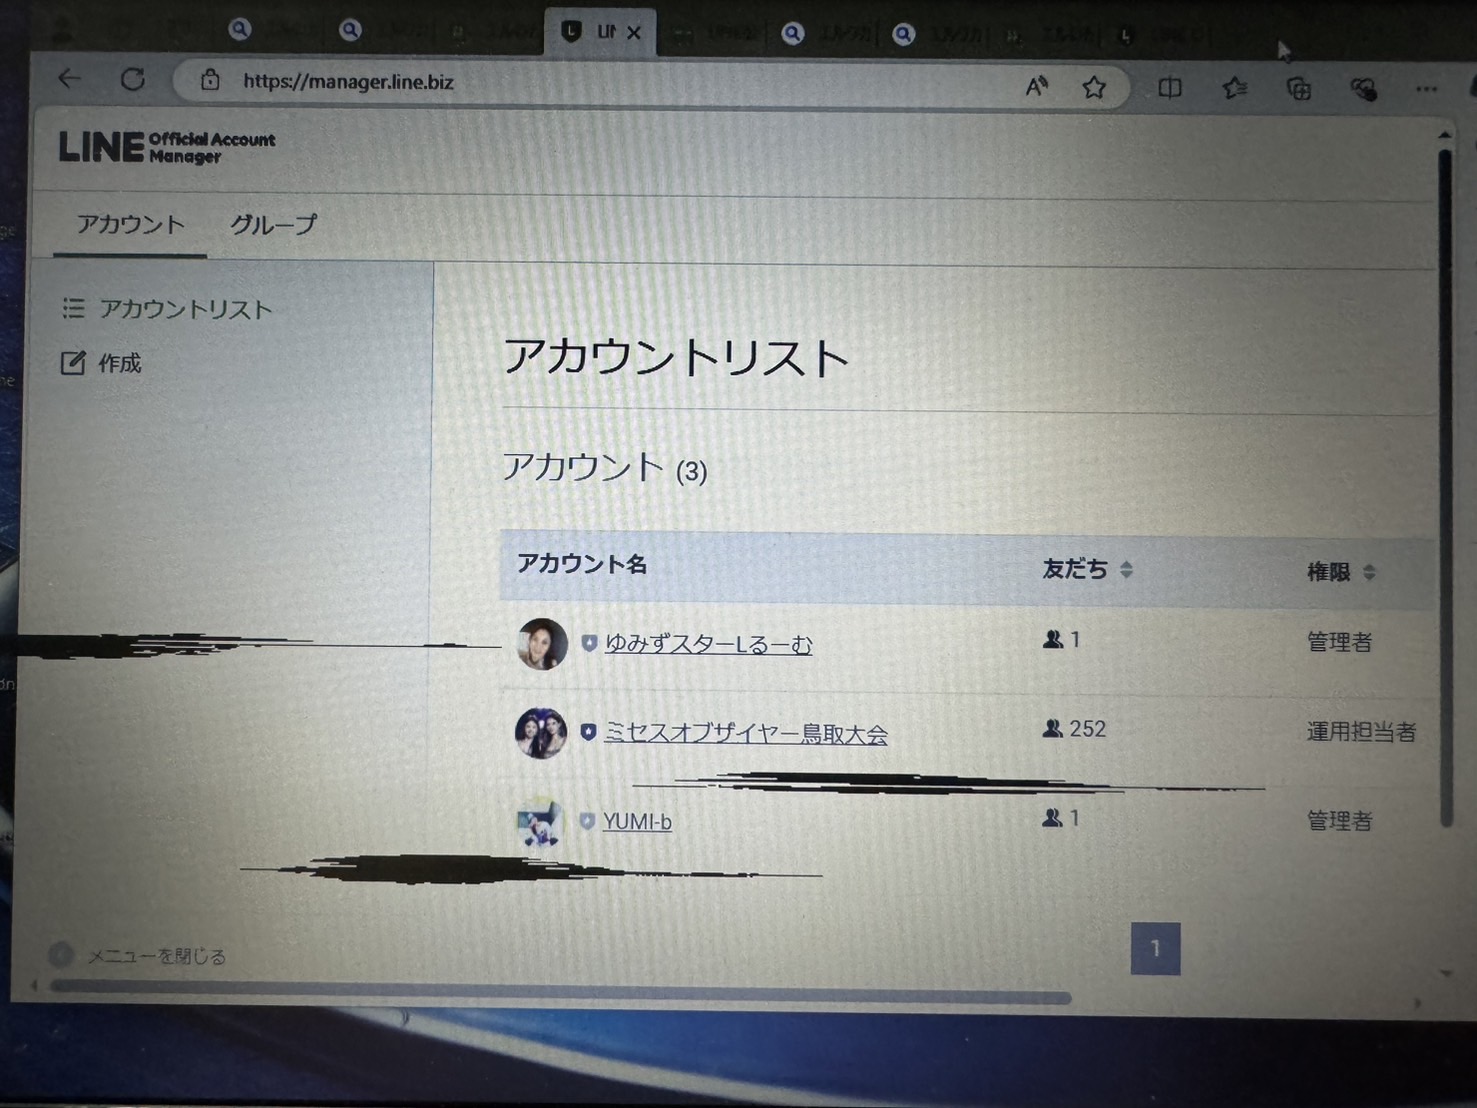The height and width of the screenshot is (1108, 1477).
Task: Click the 252 friends count
Action: [x=1075, y=729]
